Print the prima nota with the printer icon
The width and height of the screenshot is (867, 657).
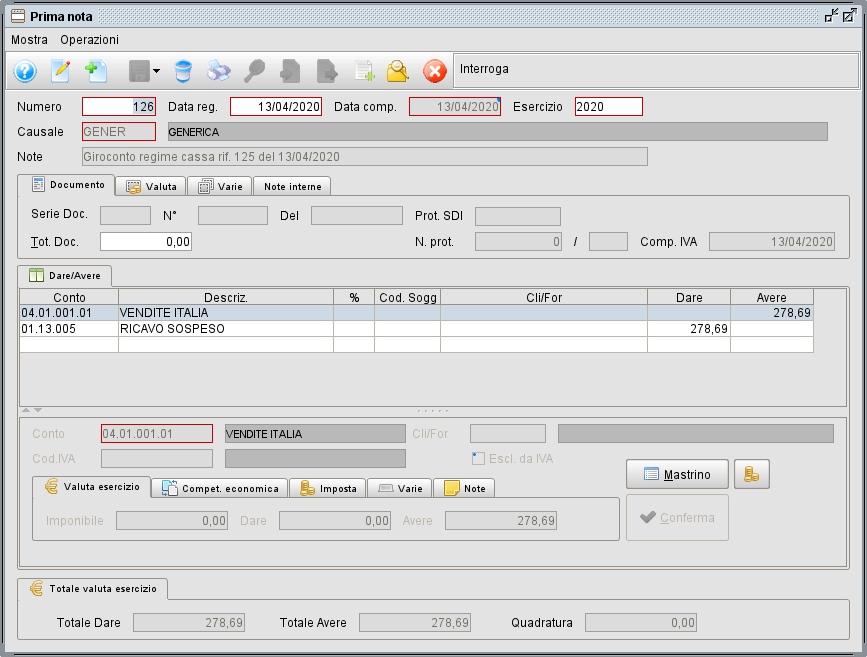point(219,71)
